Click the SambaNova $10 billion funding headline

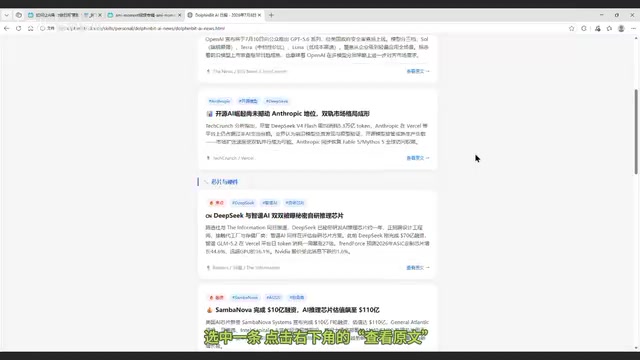(297, 310)
